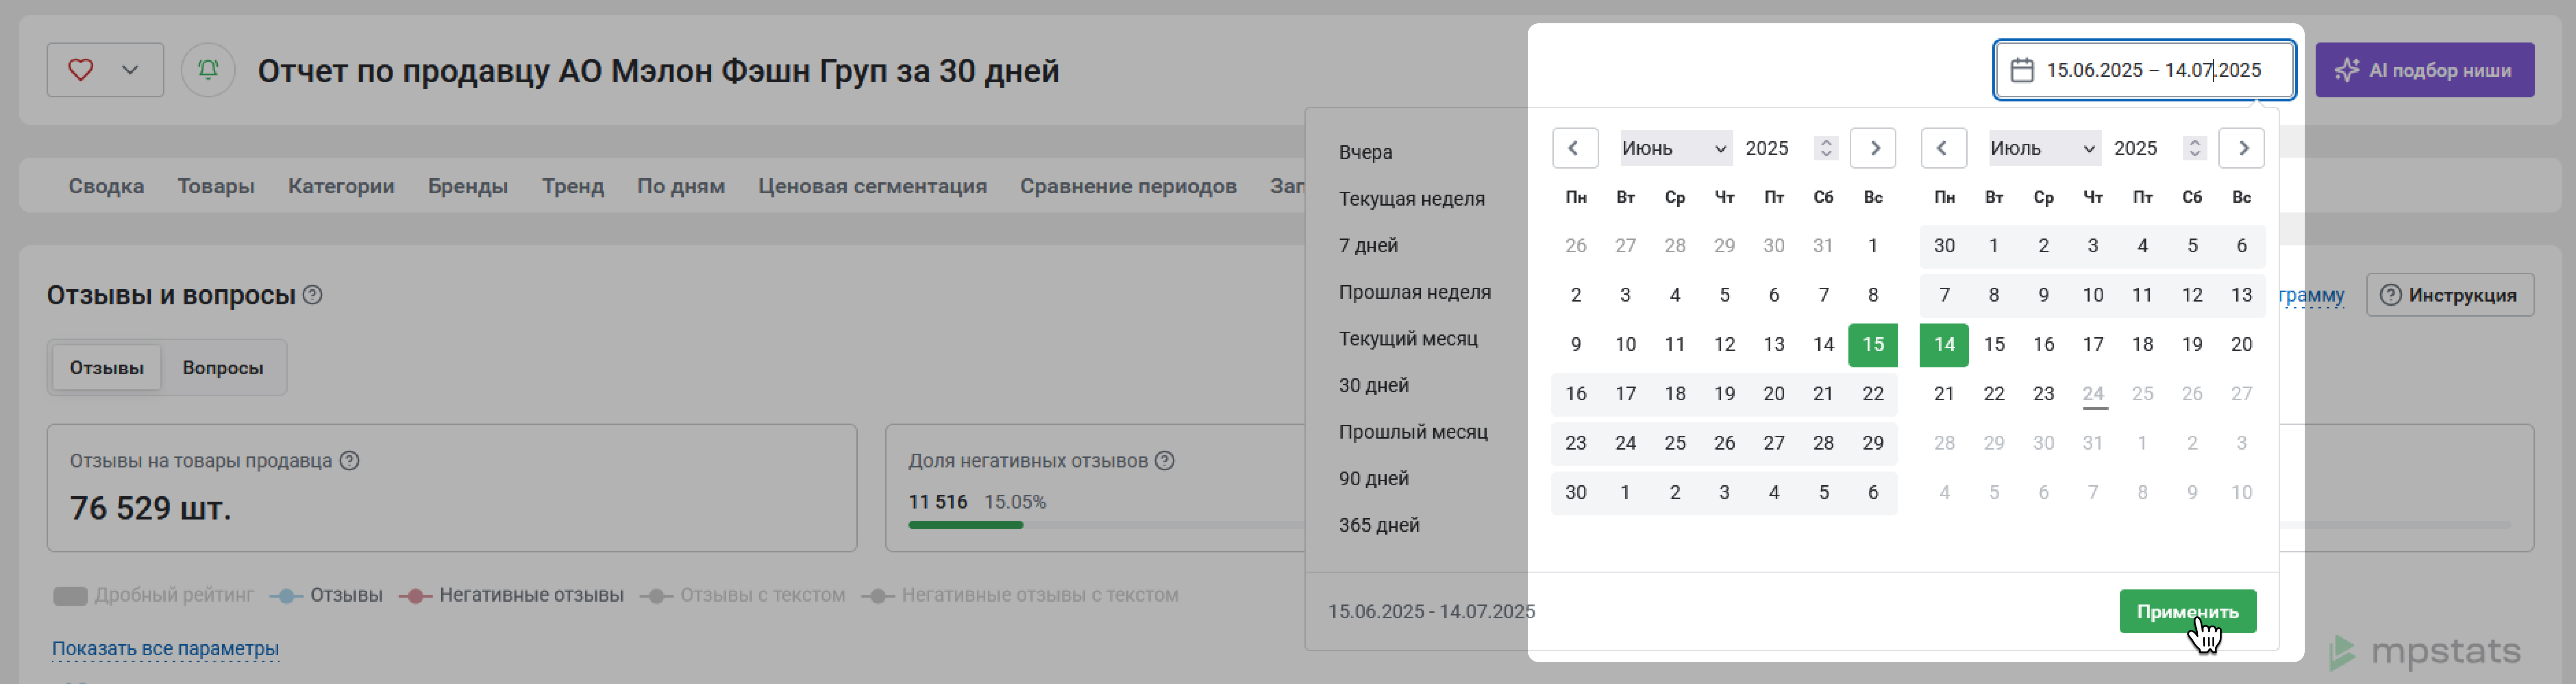Go to previous month in June calendar
The width and height of the screenshot is (2576, 684).
tap(1575, 148)
